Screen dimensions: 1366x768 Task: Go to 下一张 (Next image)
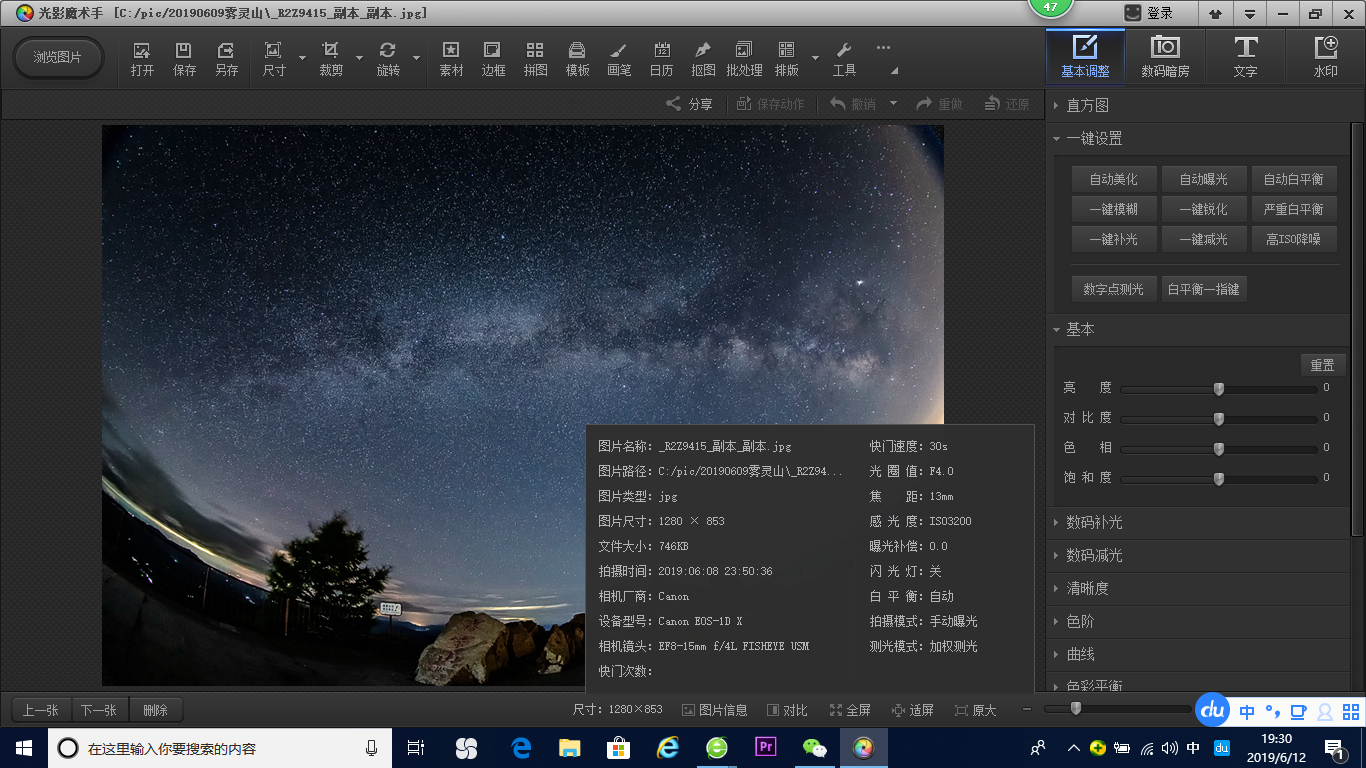coord(98,710)
